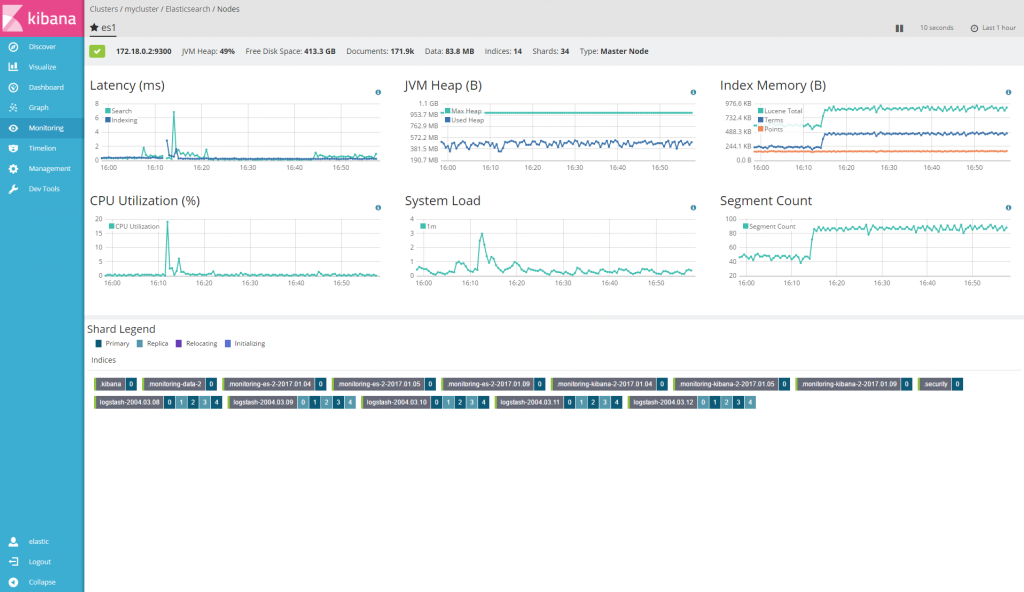Toggle the Search series in Latency legend

[118, 111]
